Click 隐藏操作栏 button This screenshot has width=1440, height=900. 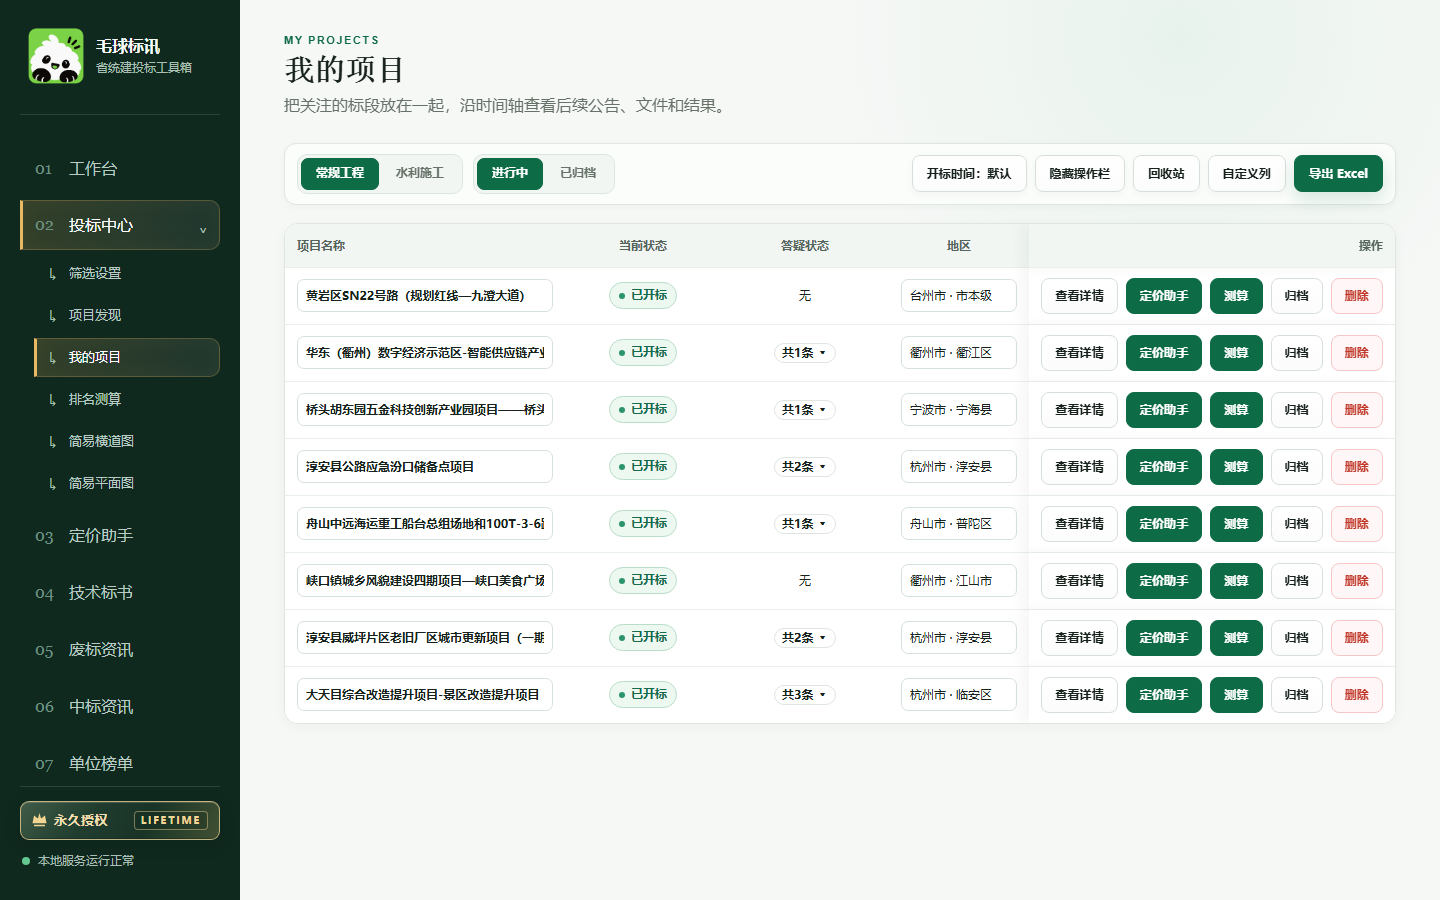click(x=1080, y=174)
